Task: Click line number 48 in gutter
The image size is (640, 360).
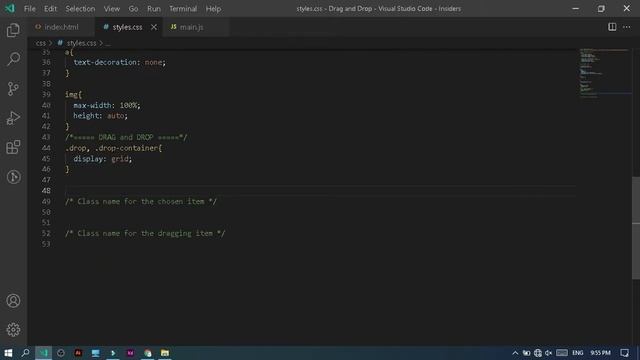Action: tap(46, 191)
